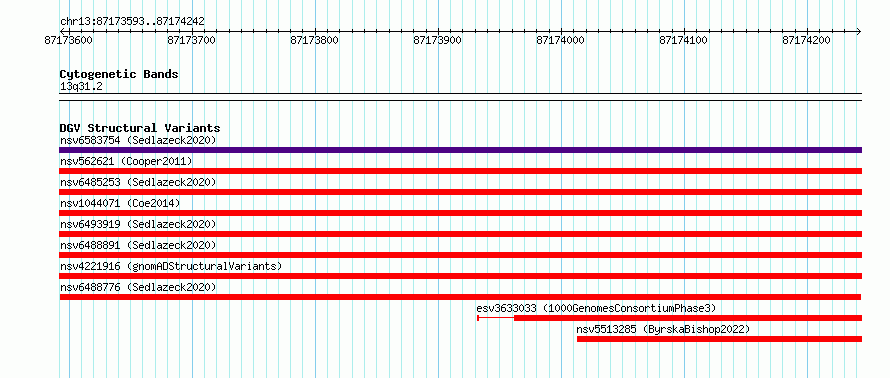
Task: Open the nsv5513285 (ByrskaBishop2022) label
Action: pos(663,329)
